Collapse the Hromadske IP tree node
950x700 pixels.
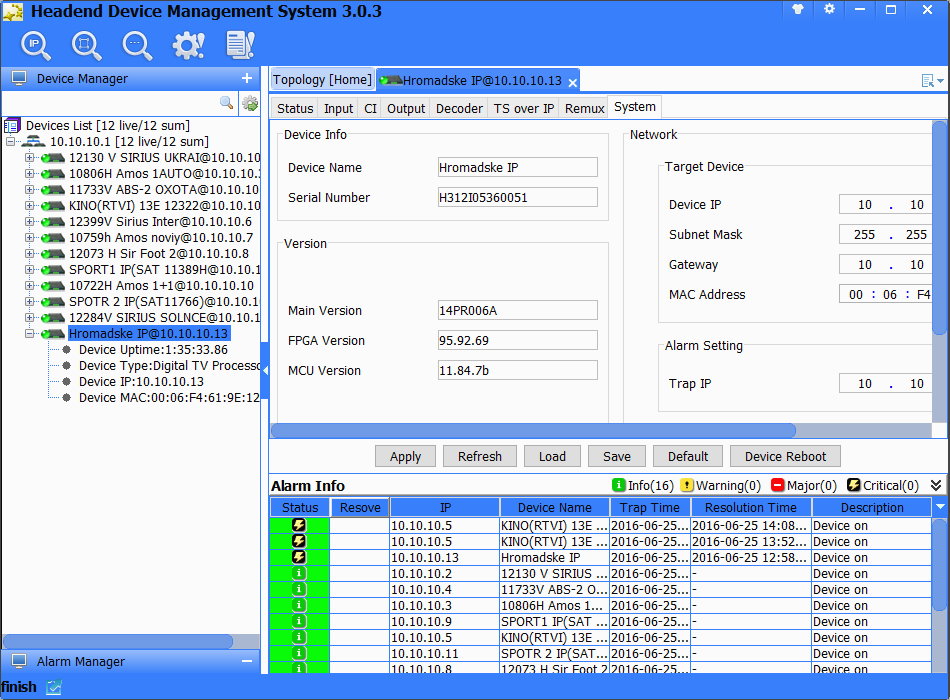click(x=29, y=333)
